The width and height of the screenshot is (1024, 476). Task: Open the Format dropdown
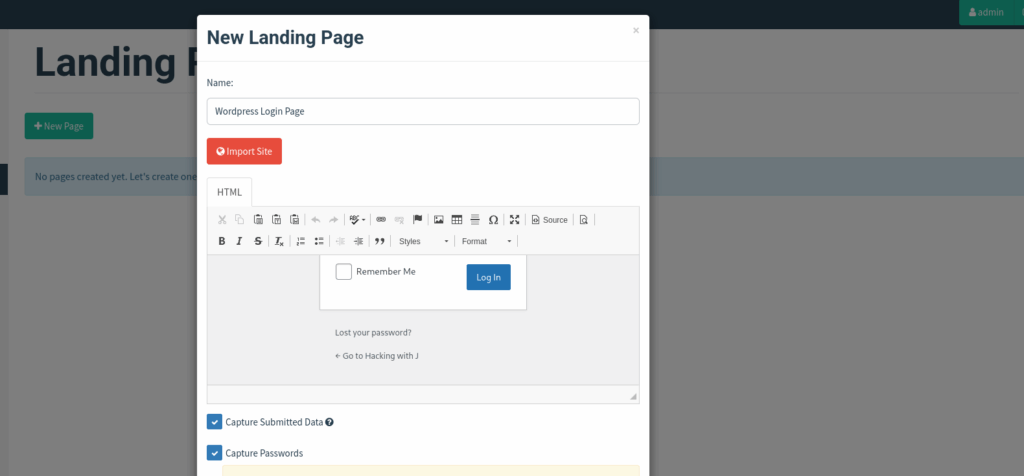coord(486,241)
